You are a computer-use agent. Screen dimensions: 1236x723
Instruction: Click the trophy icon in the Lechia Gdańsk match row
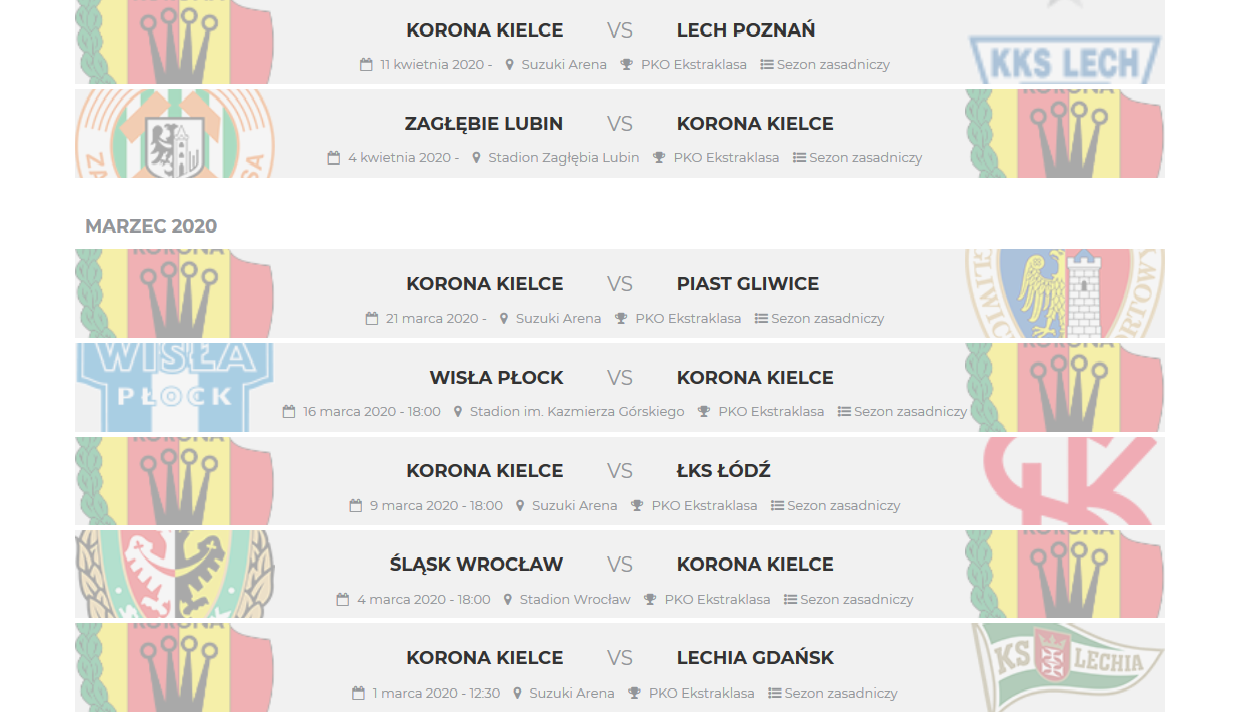pyautogui.click(x=634, y=692)
